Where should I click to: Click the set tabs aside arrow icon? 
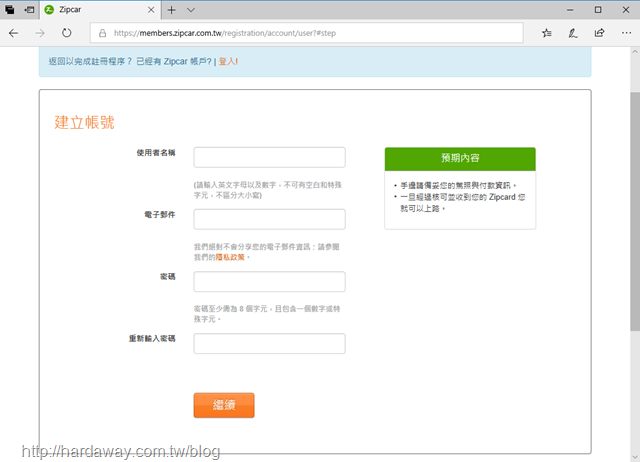(29, 9)
